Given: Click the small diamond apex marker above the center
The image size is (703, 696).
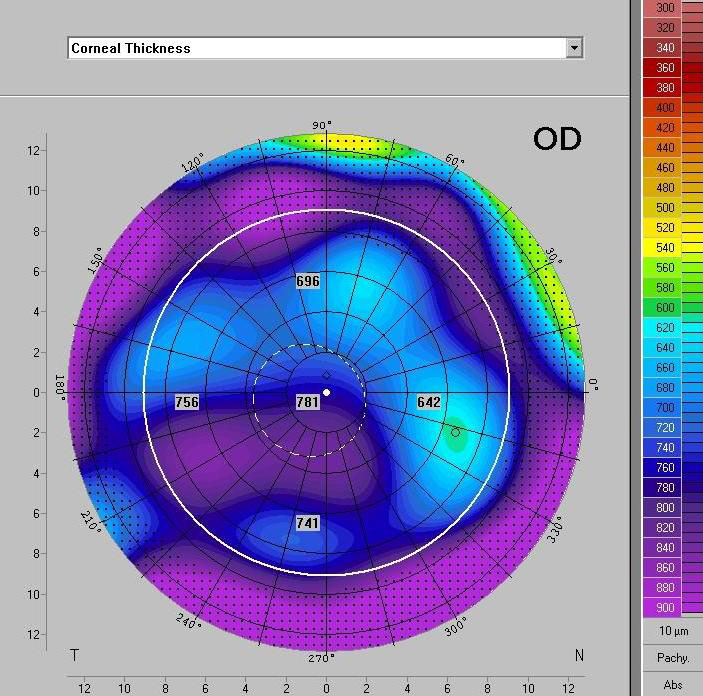Looking at the screenshot, I should pos(326,375).
